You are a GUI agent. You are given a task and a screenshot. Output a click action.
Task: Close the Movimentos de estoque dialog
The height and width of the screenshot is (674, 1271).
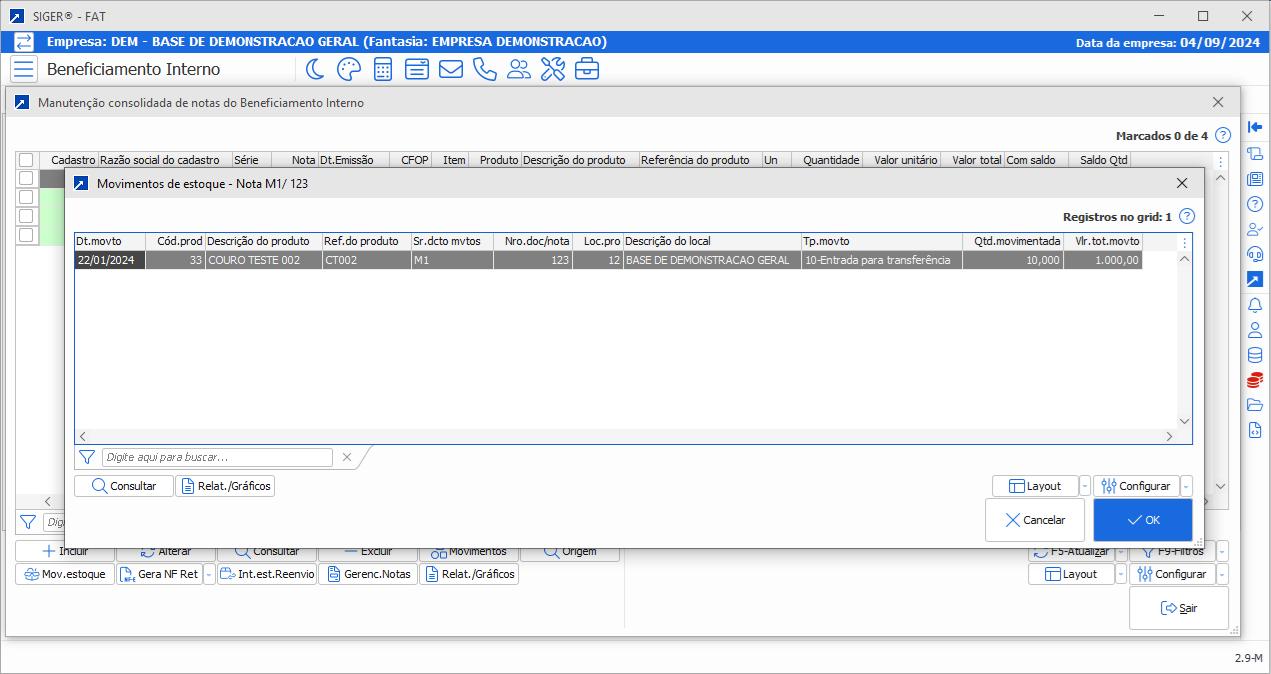1182,183
